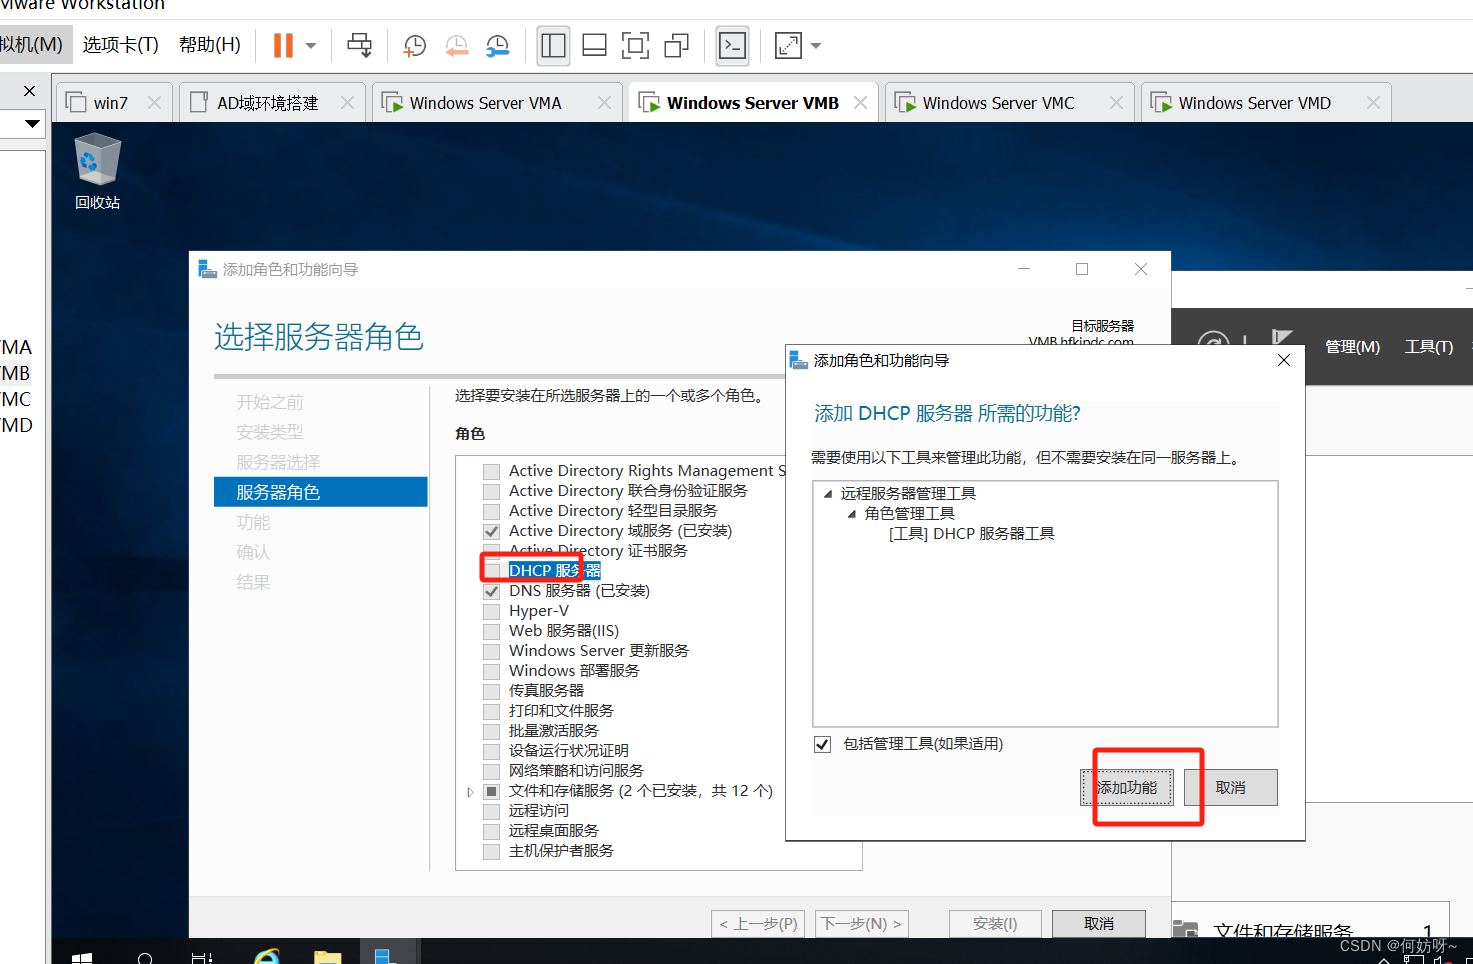Revert the VM to its previous snapshot
This screenshot has height=964, width=1473.
(x=456, y=45)
